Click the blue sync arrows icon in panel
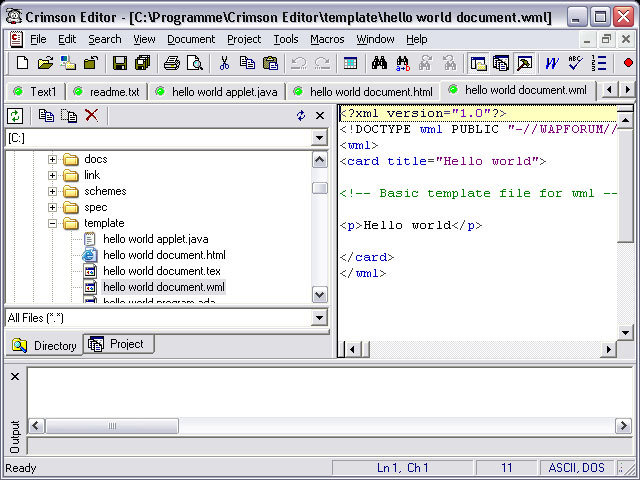The image size is (640, 480). [x=301, y=116]
